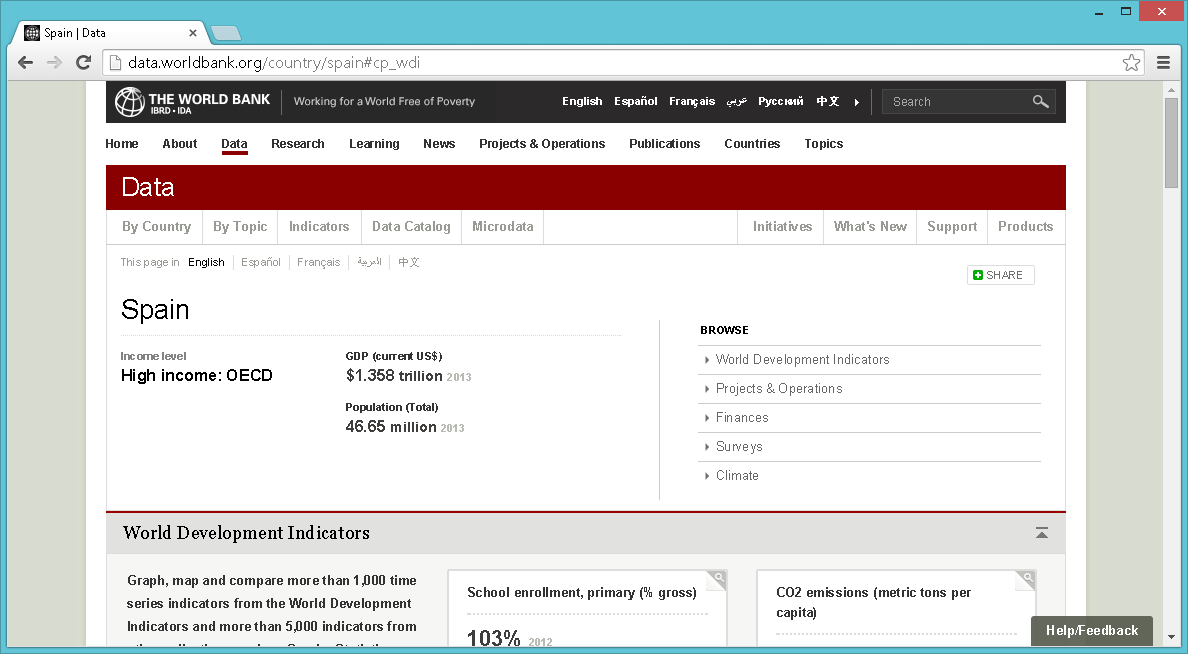
Task: Click the page icon in address bar
Action: 115,63
